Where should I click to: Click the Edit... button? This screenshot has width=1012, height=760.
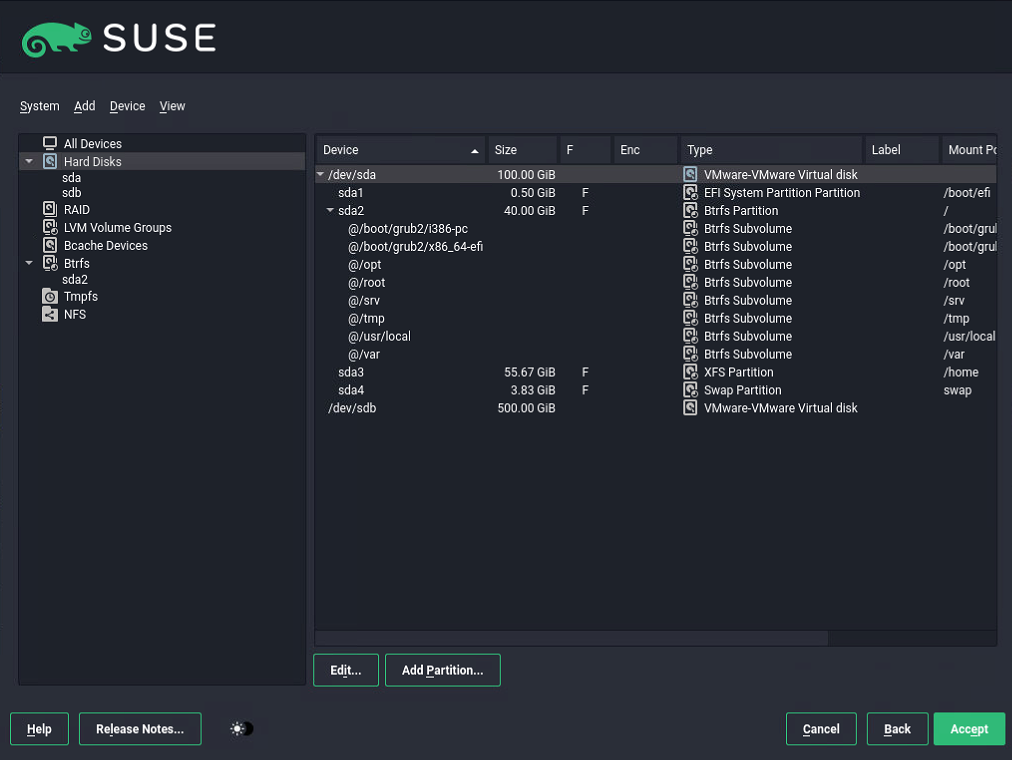tap(346, 670)
